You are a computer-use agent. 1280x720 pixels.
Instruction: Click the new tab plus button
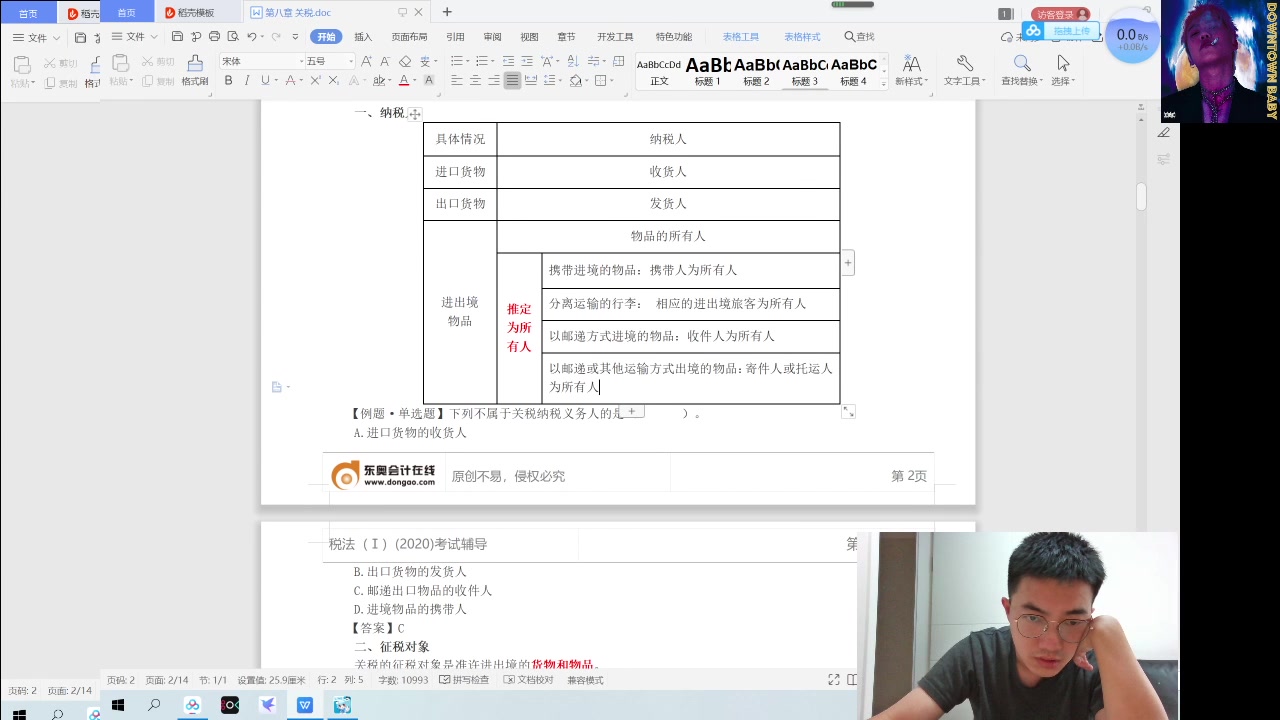447,12
